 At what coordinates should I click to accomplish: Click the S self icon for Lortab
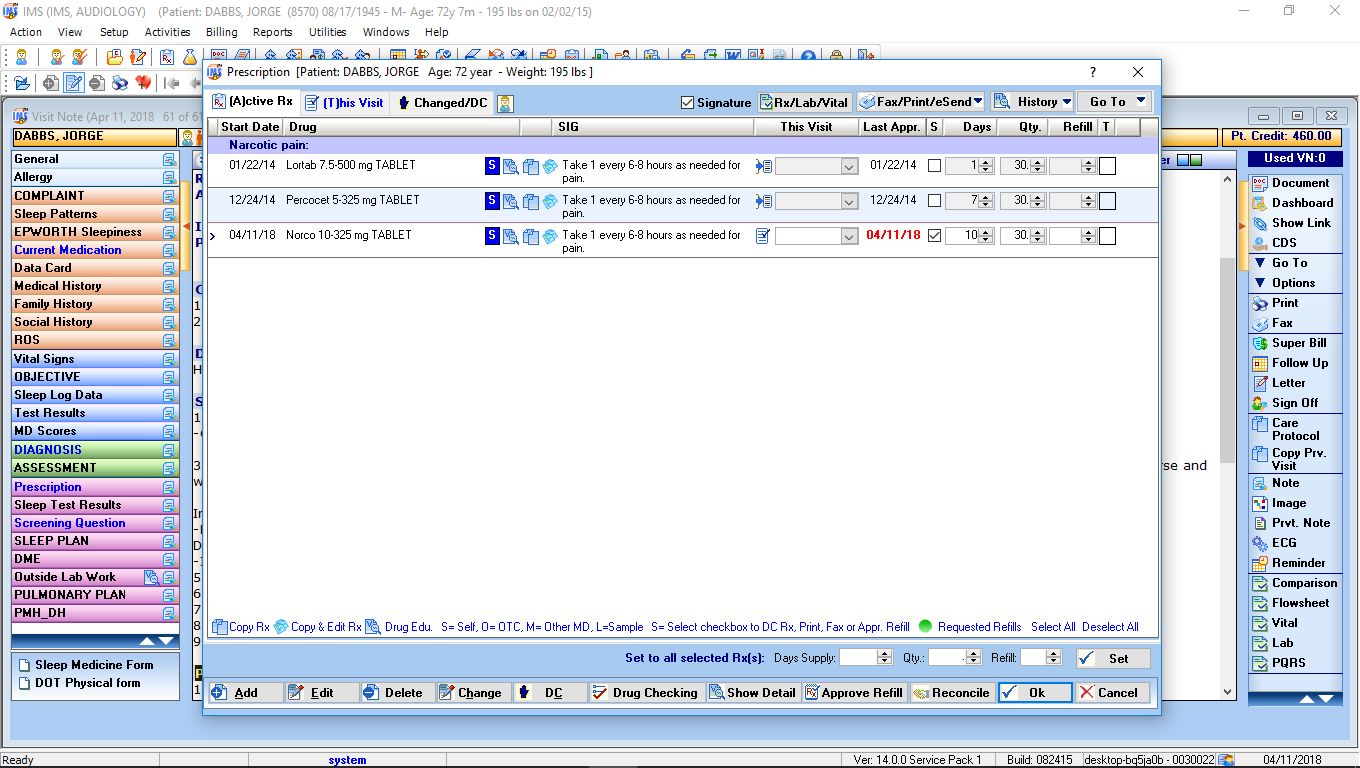pyautogui.click(x=492, y=166)
